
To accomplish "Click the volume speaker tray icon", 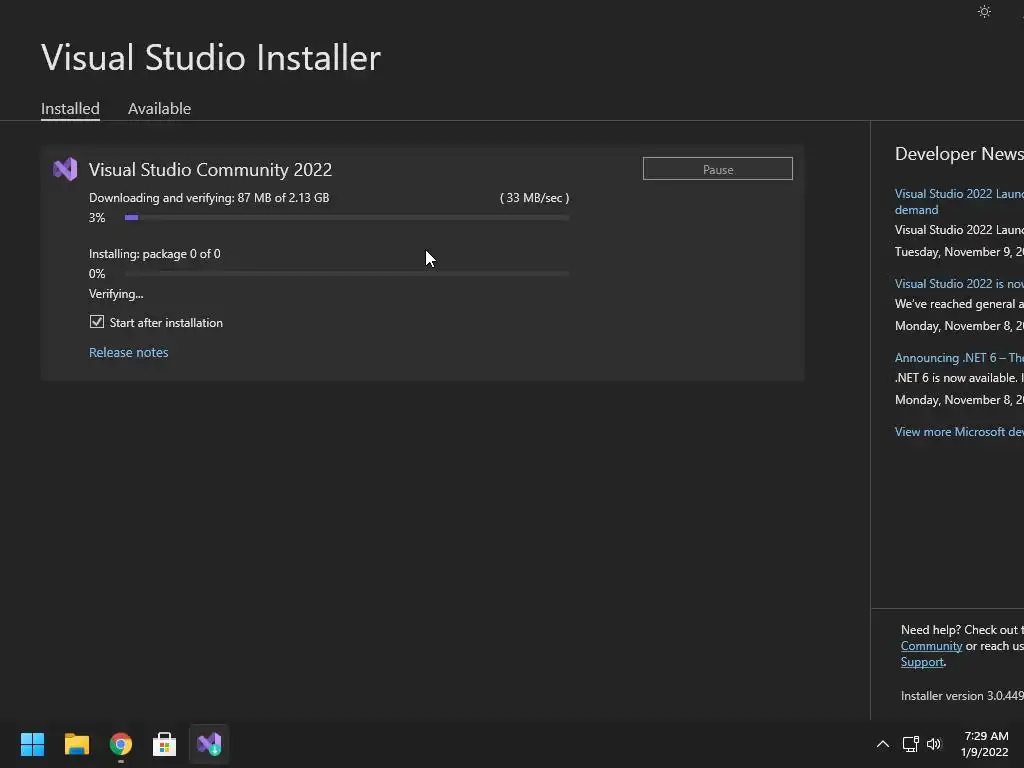I will pos(934,744).
